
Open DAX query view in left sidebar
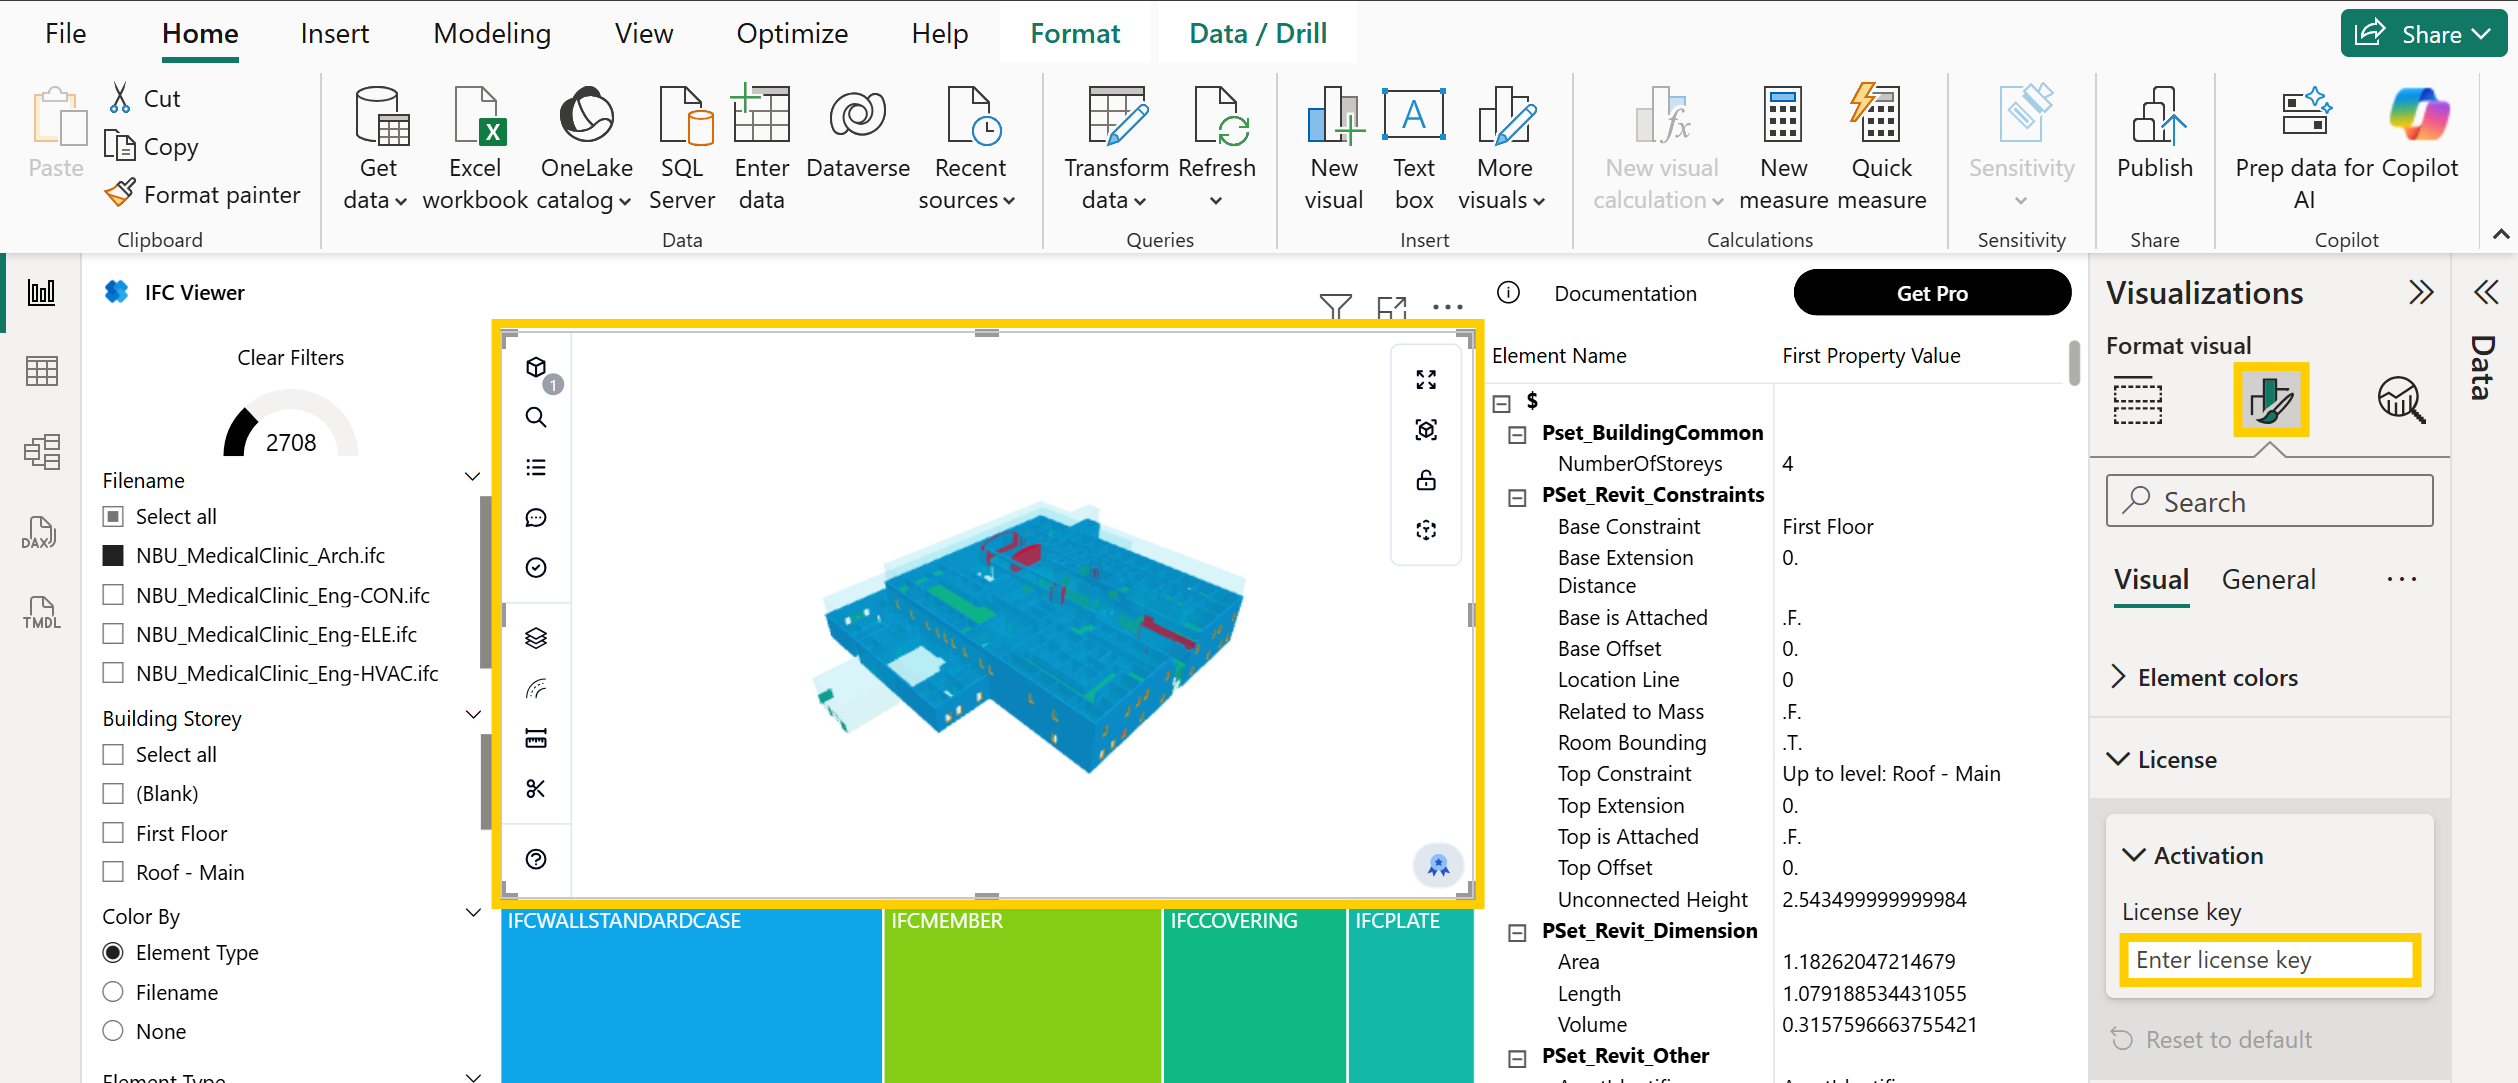click(x=41, y=532)
